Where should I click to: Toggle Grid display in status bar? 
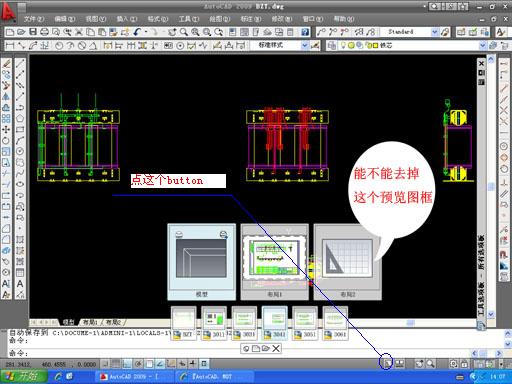click(116, 364)
